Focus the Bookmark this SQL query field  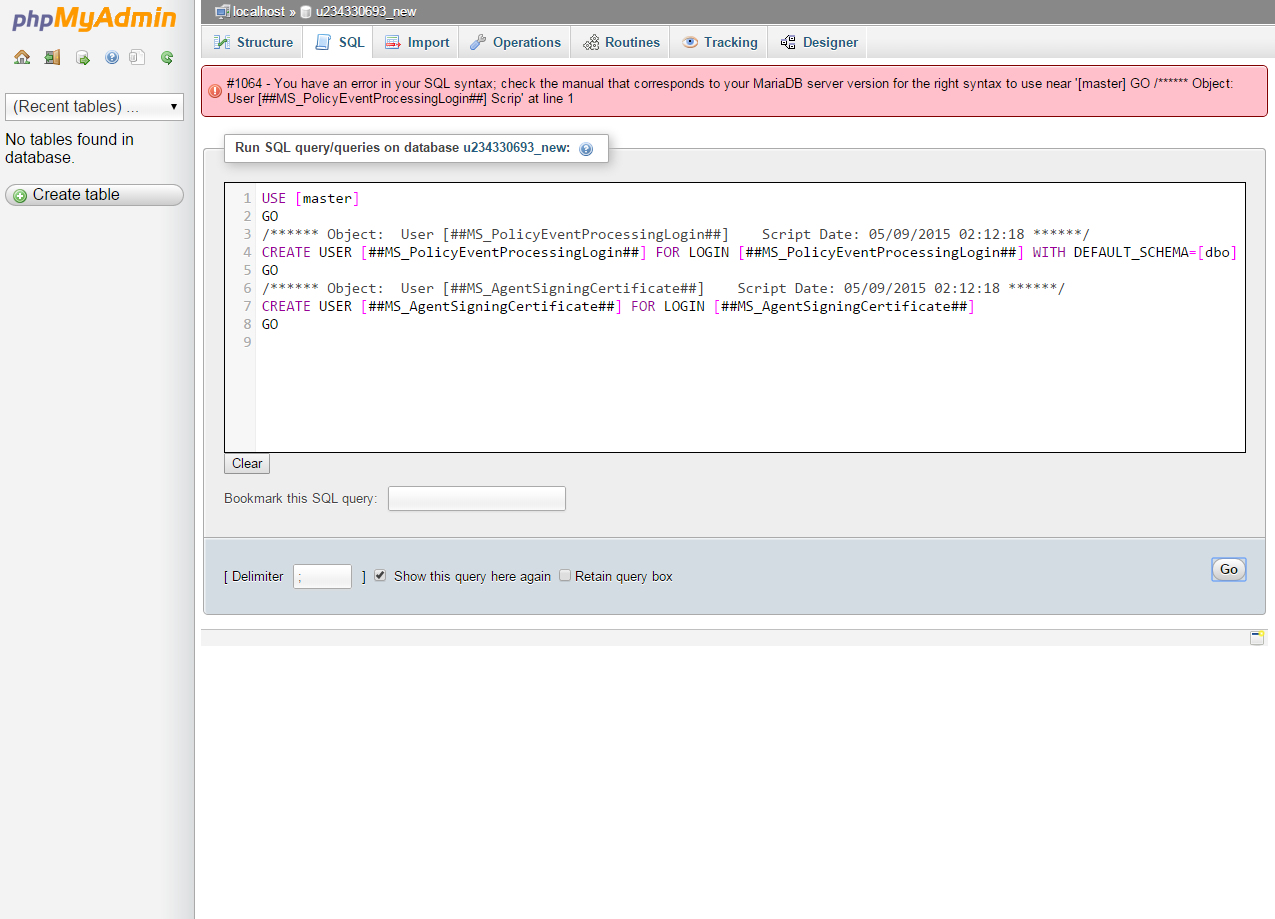(476, 498)
